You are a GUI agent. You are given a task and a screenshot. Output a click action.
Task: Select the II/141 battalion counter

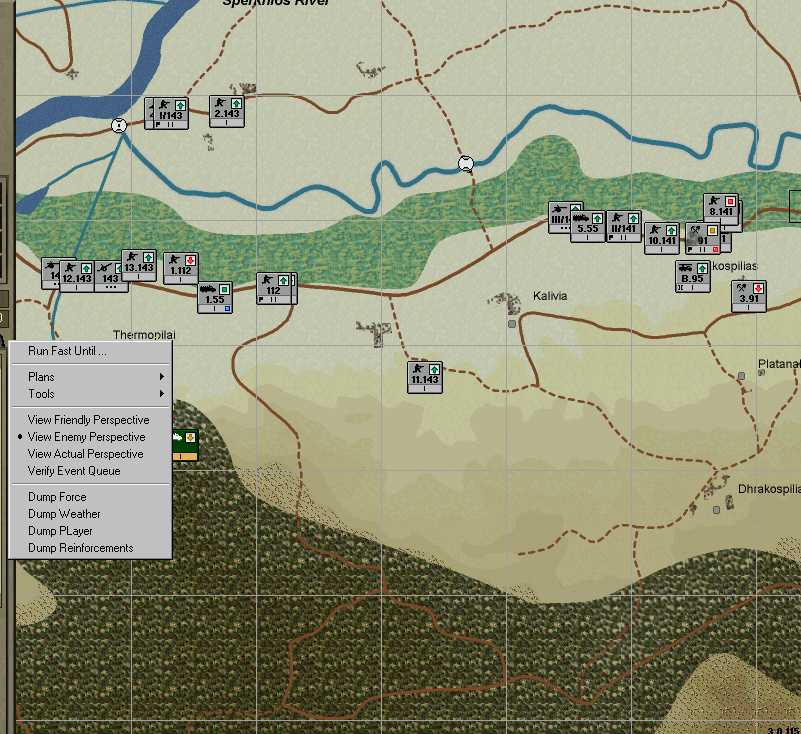pyautogui.click(x=624, y=226)
